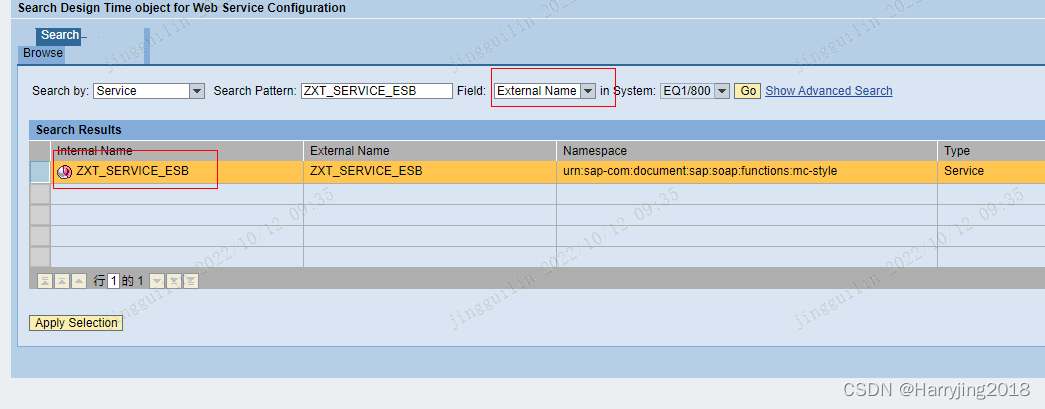The width and height of the screenshot is (1045, 409).
Task: Open Show Advanced Search link
Action: 828,91
